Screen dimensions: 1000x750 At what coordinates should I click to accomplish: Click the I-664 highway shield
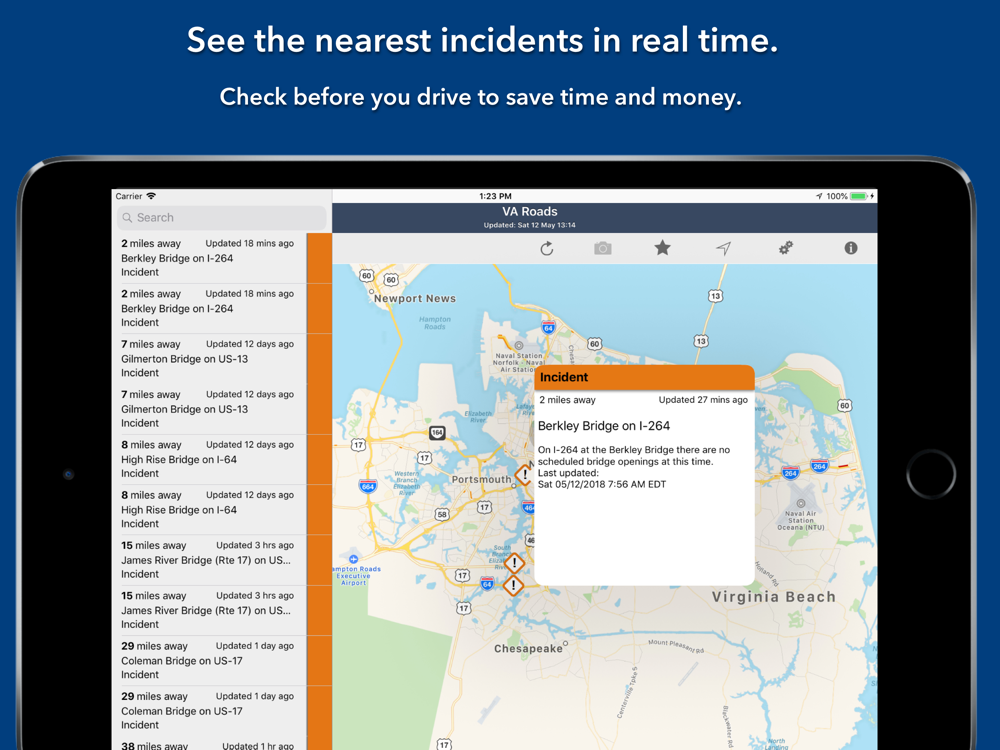click(x=367, y=486)
